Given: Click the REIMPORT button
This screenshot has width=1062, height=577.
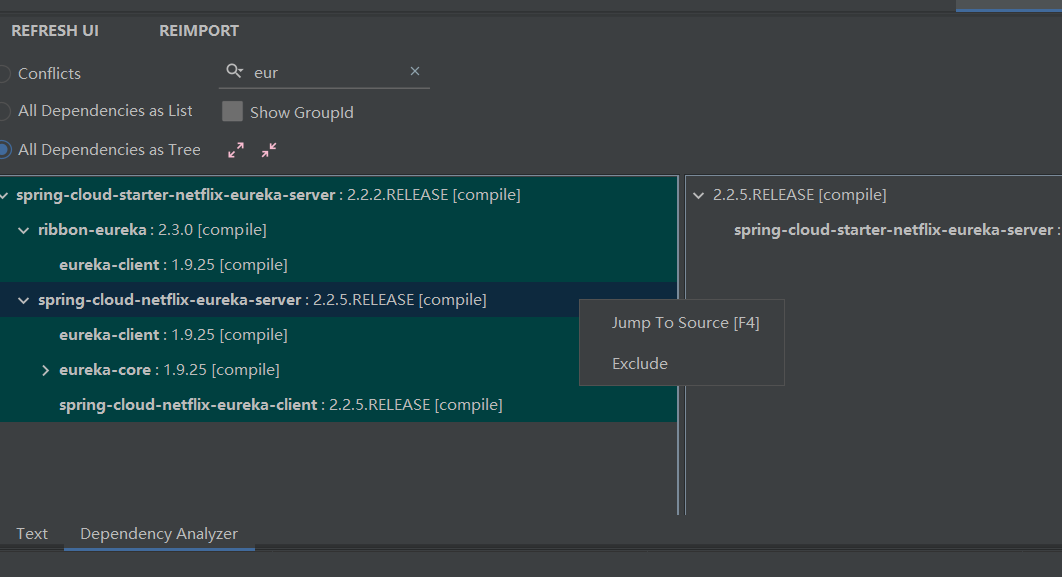Looking at the screenshot, I should [x=198, y=31].
